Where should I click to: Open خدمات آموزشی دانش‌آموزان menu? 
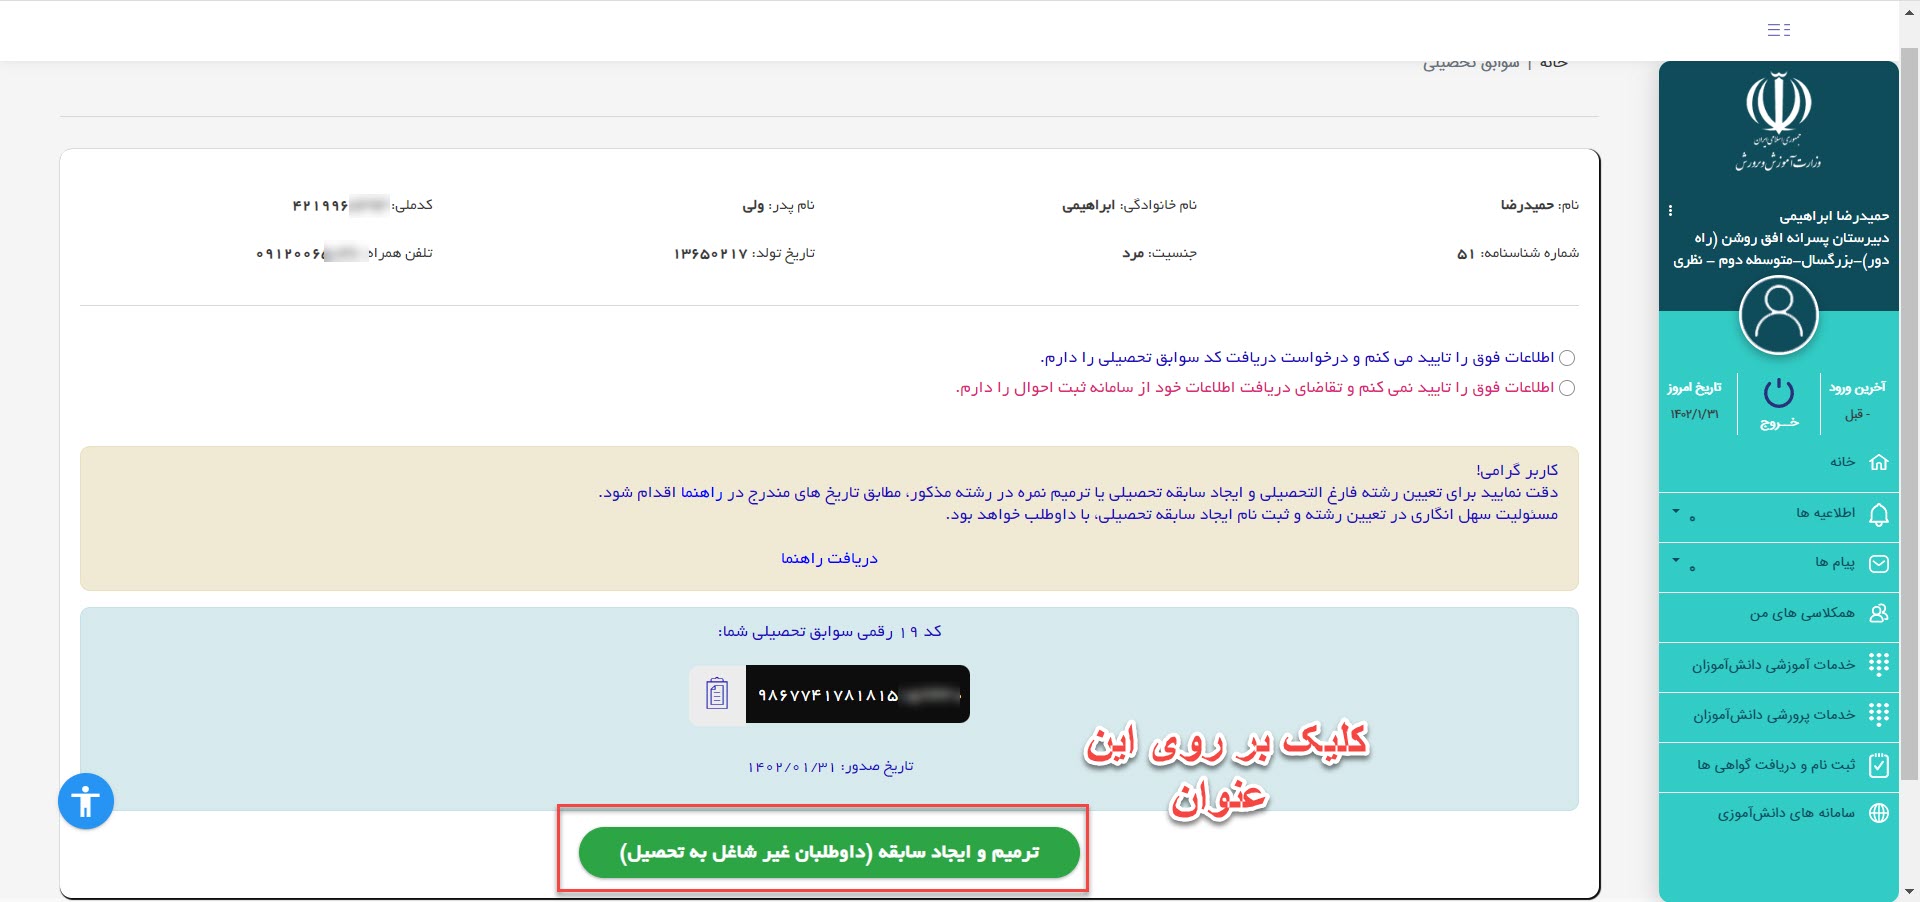1773,665
